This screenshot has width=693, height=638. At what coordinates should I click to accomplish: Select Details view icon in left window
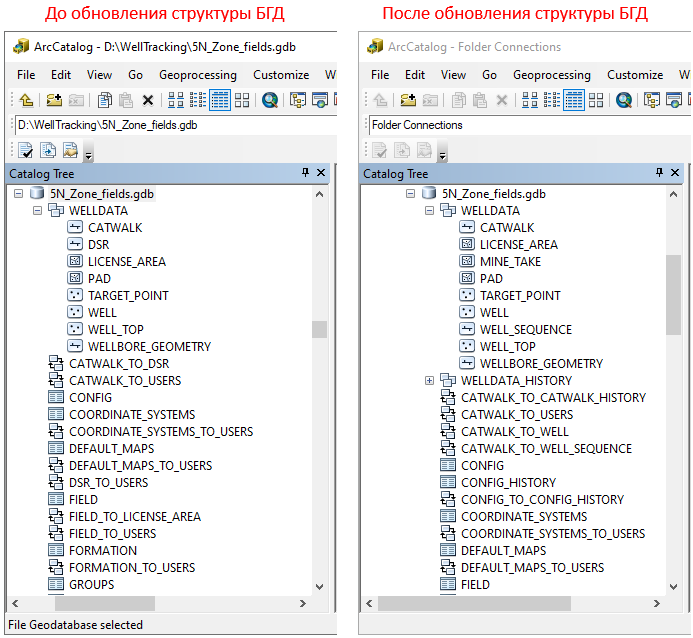pyautogui.click(x=220, y=100)
